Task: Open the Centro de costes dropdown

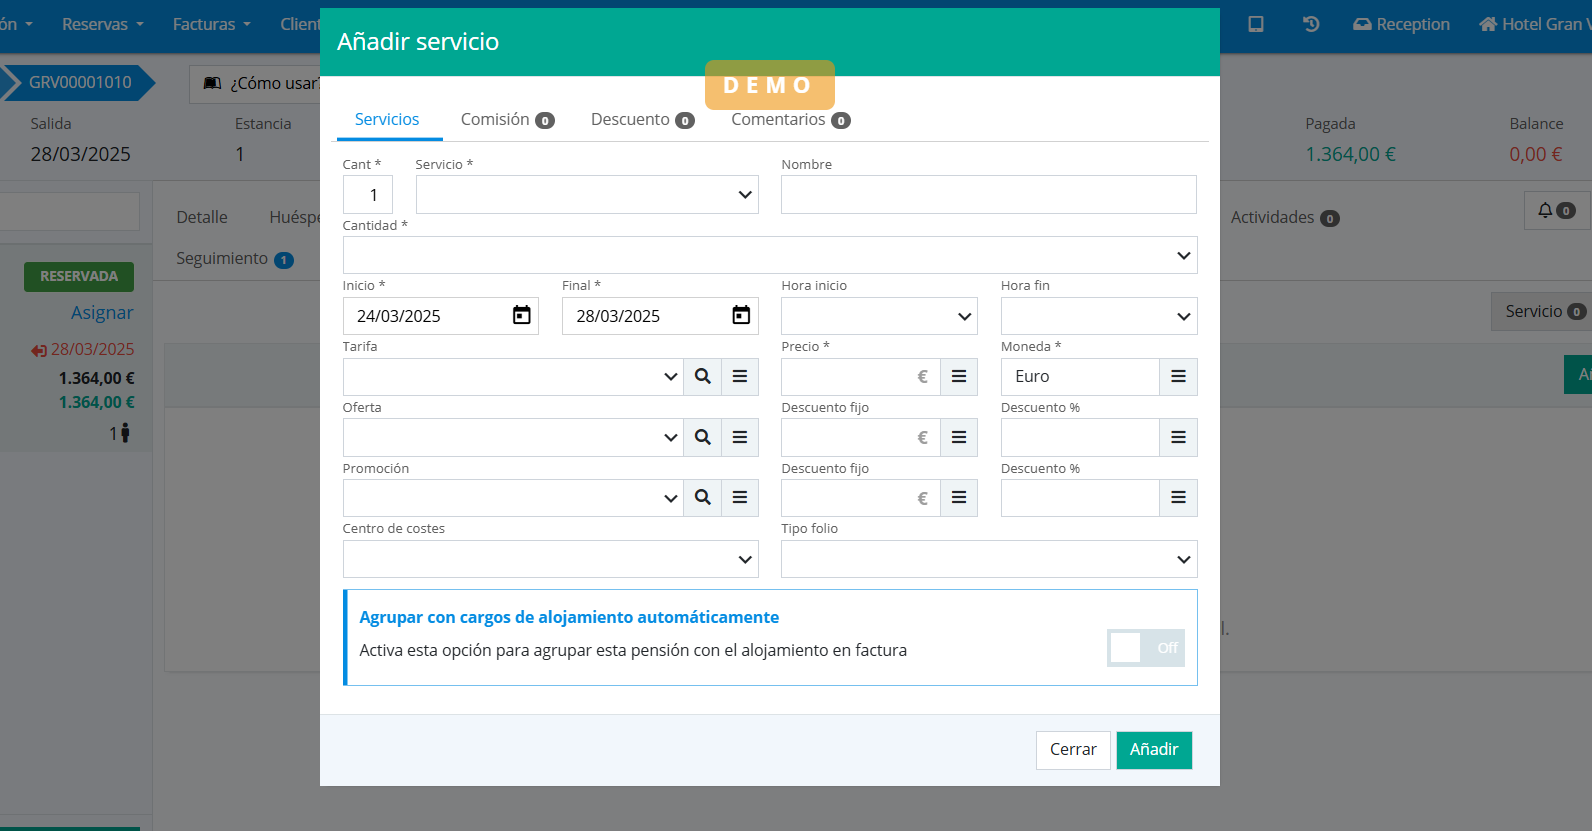Action: pos(550,560)
